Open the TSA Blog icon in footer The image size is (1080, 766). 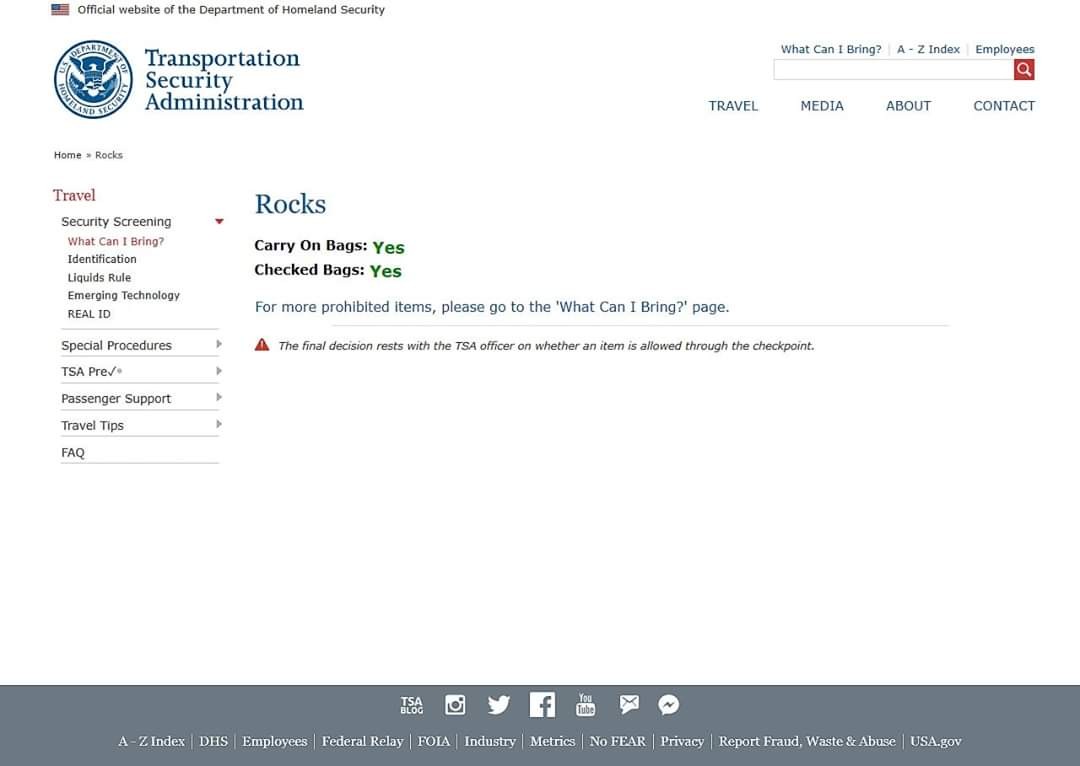(412, 705)
